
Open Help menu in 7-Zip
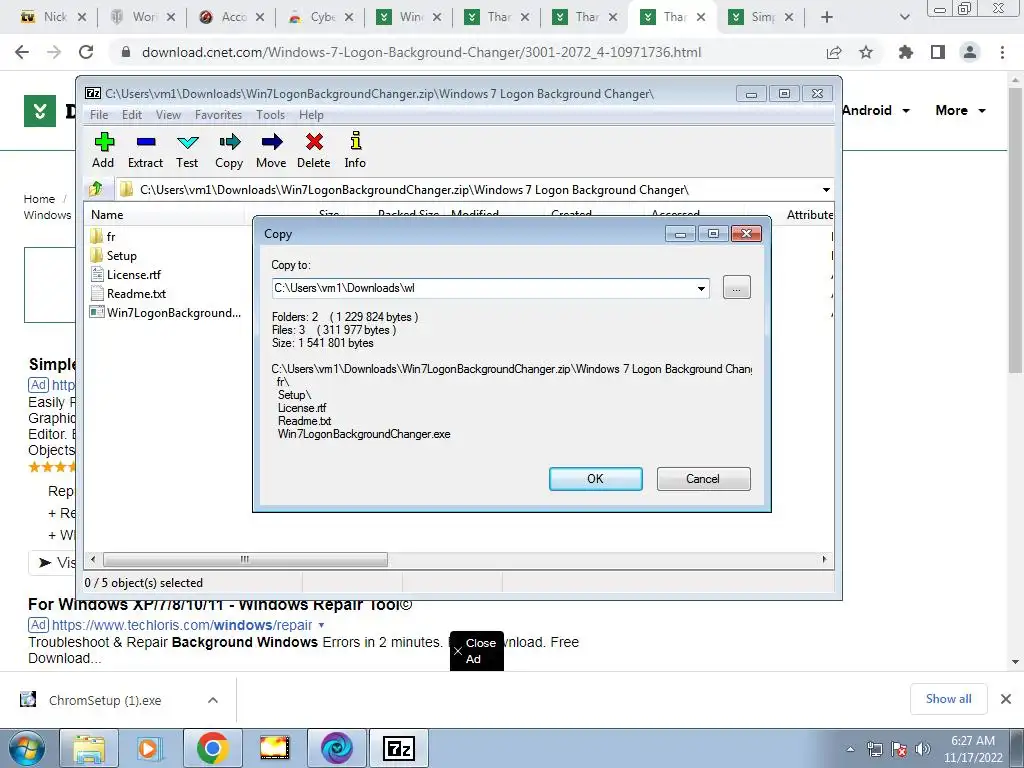311,114
